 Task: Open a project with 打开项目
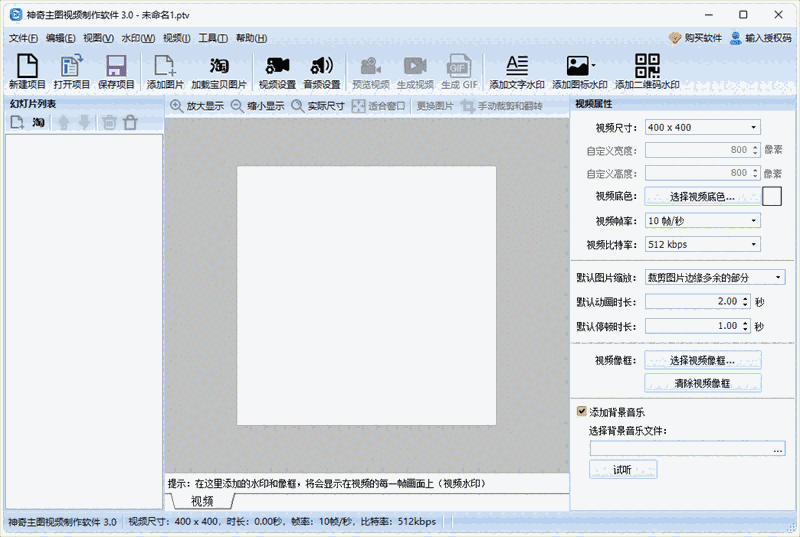pos(71,71)
